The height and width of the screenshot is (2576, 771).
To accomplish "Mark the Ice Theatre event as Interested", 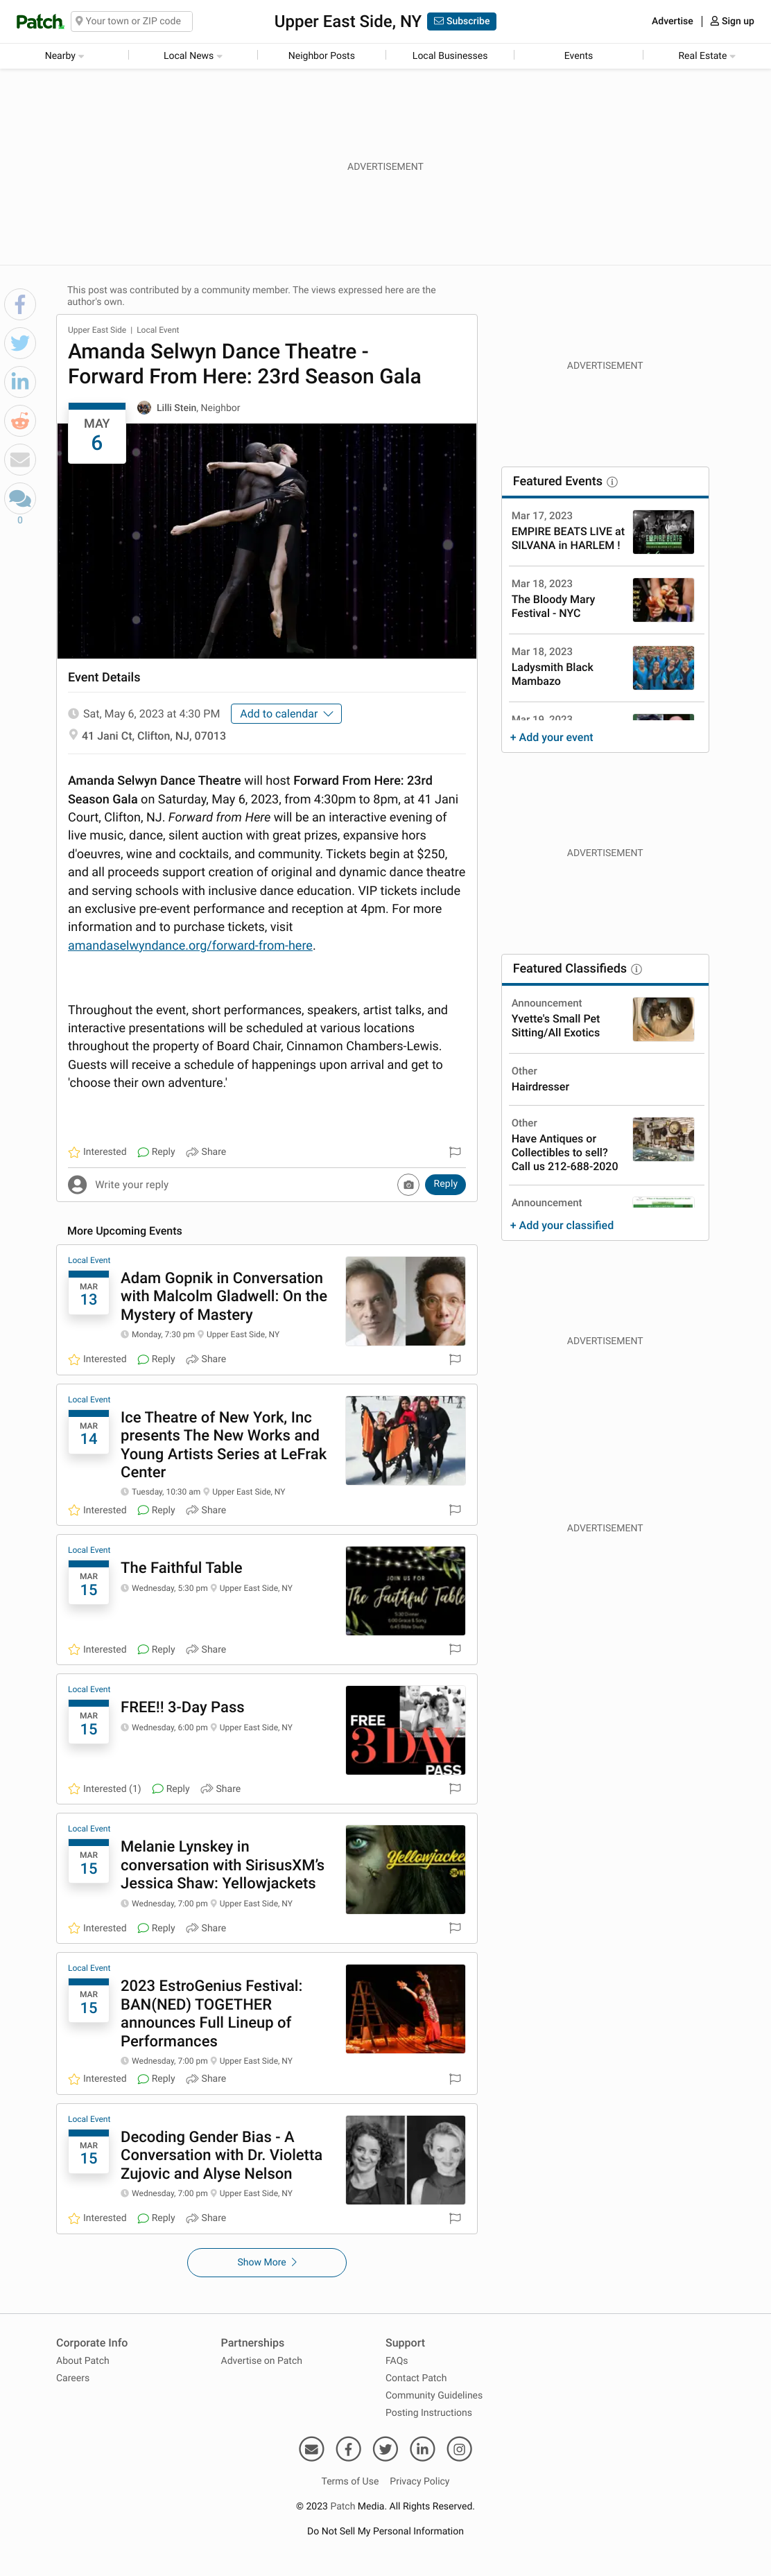I will click(x=97, y=1510).
